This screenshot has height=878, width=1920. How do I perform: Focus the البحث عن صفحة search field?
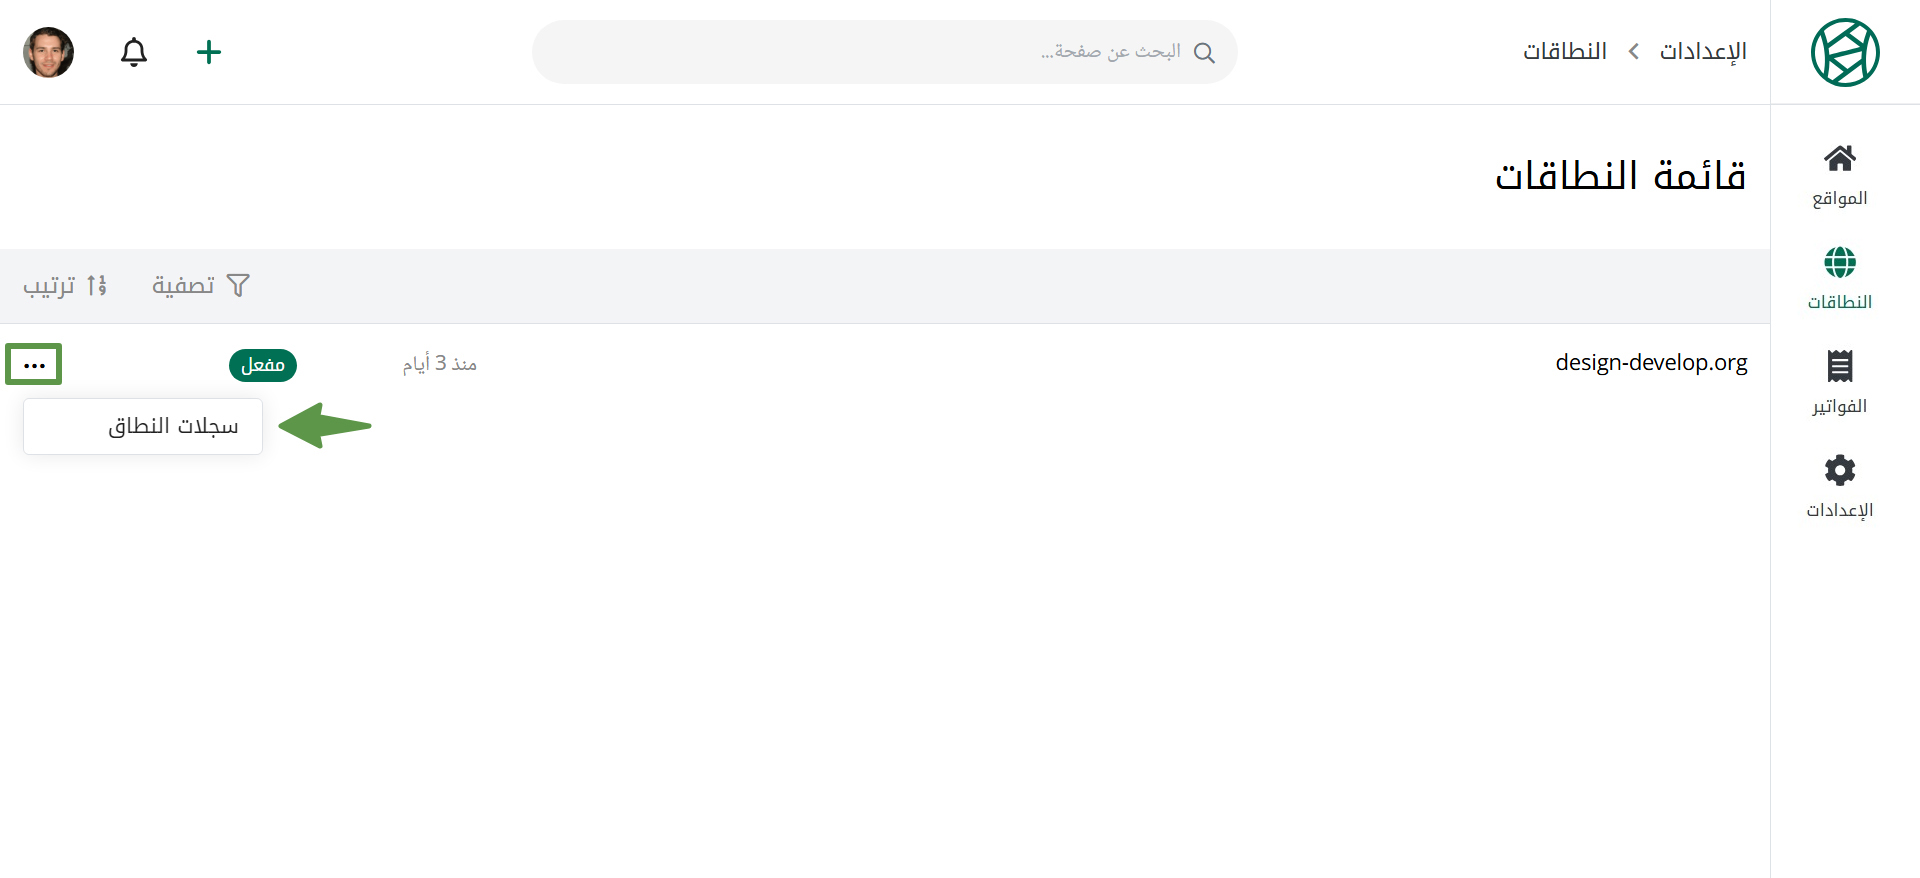coord(885,52)
